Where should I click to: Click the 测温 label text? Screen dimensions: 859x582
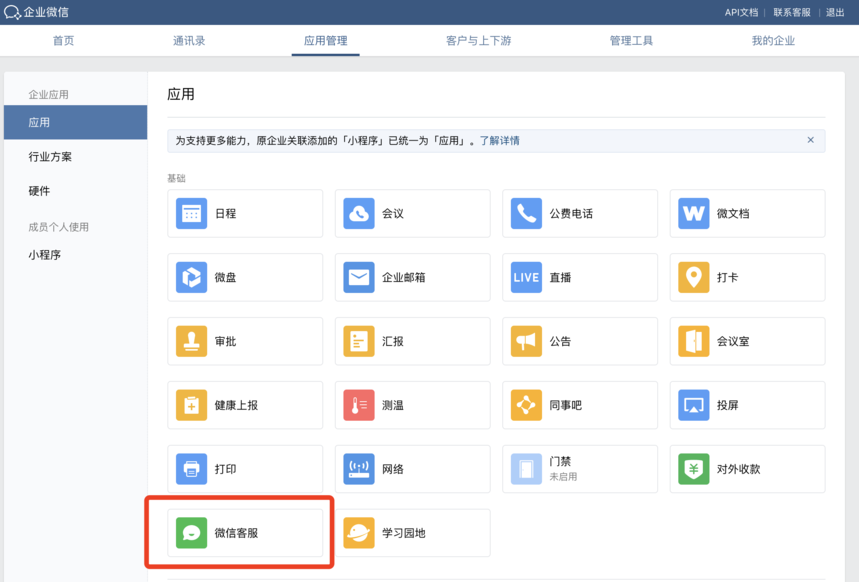click(x=393, y=406)
